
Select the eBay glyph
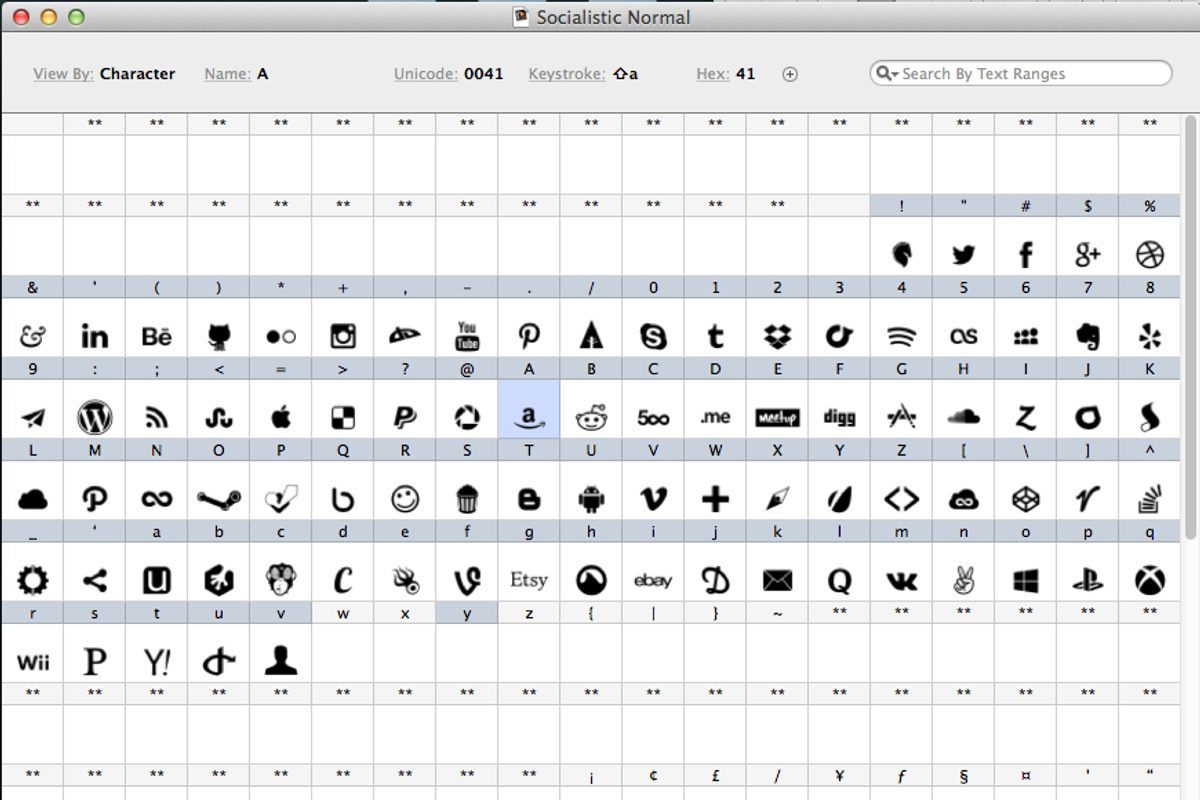pyautogui.click(x=653, y=580)
